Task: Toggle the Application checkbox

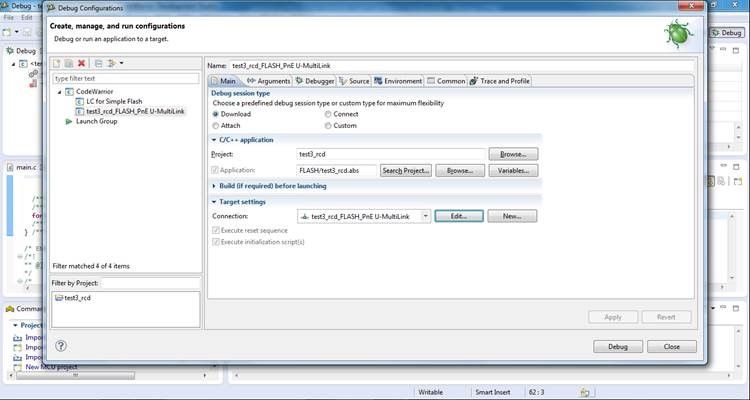Action: click(x=215, y=170)
